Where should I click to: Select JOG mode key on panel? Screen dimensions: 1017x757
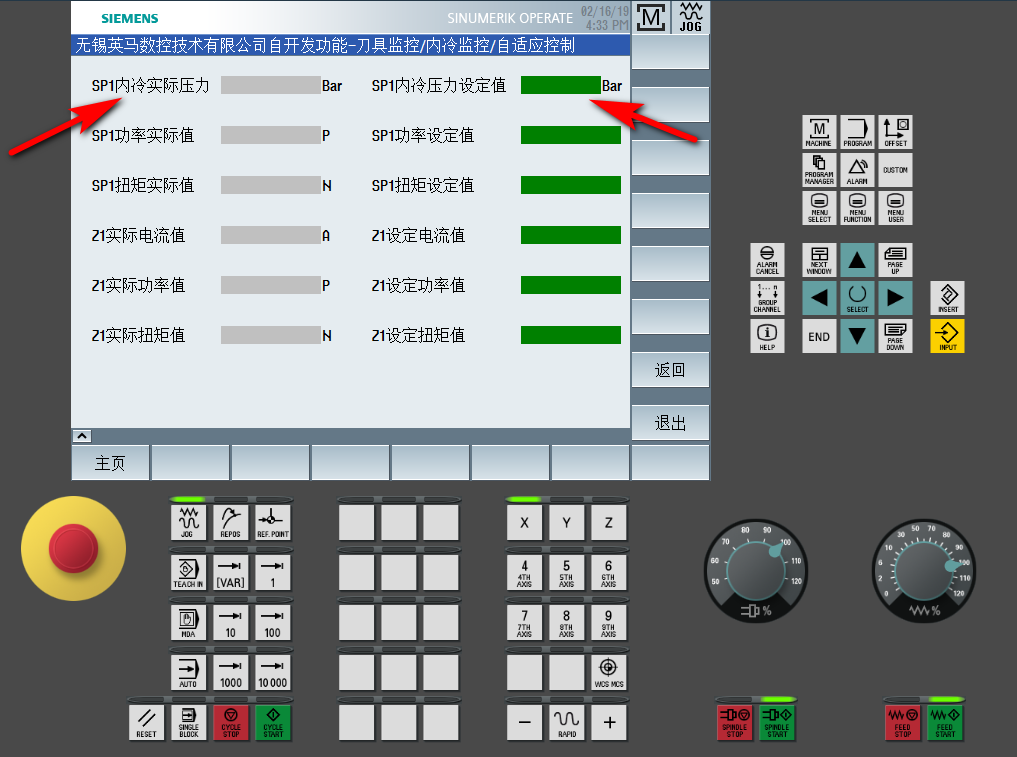(187, 523)
